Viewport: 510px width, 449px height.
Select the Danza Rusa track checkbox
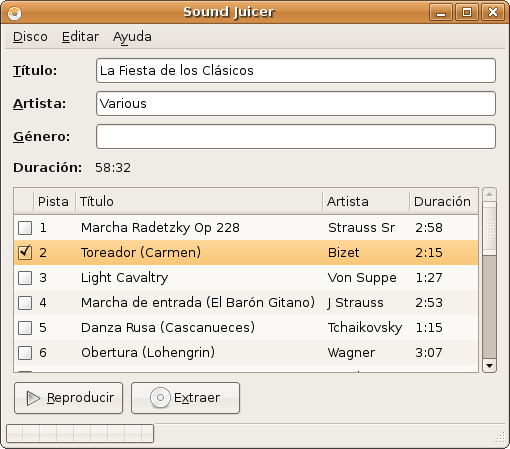pos(25,328)
